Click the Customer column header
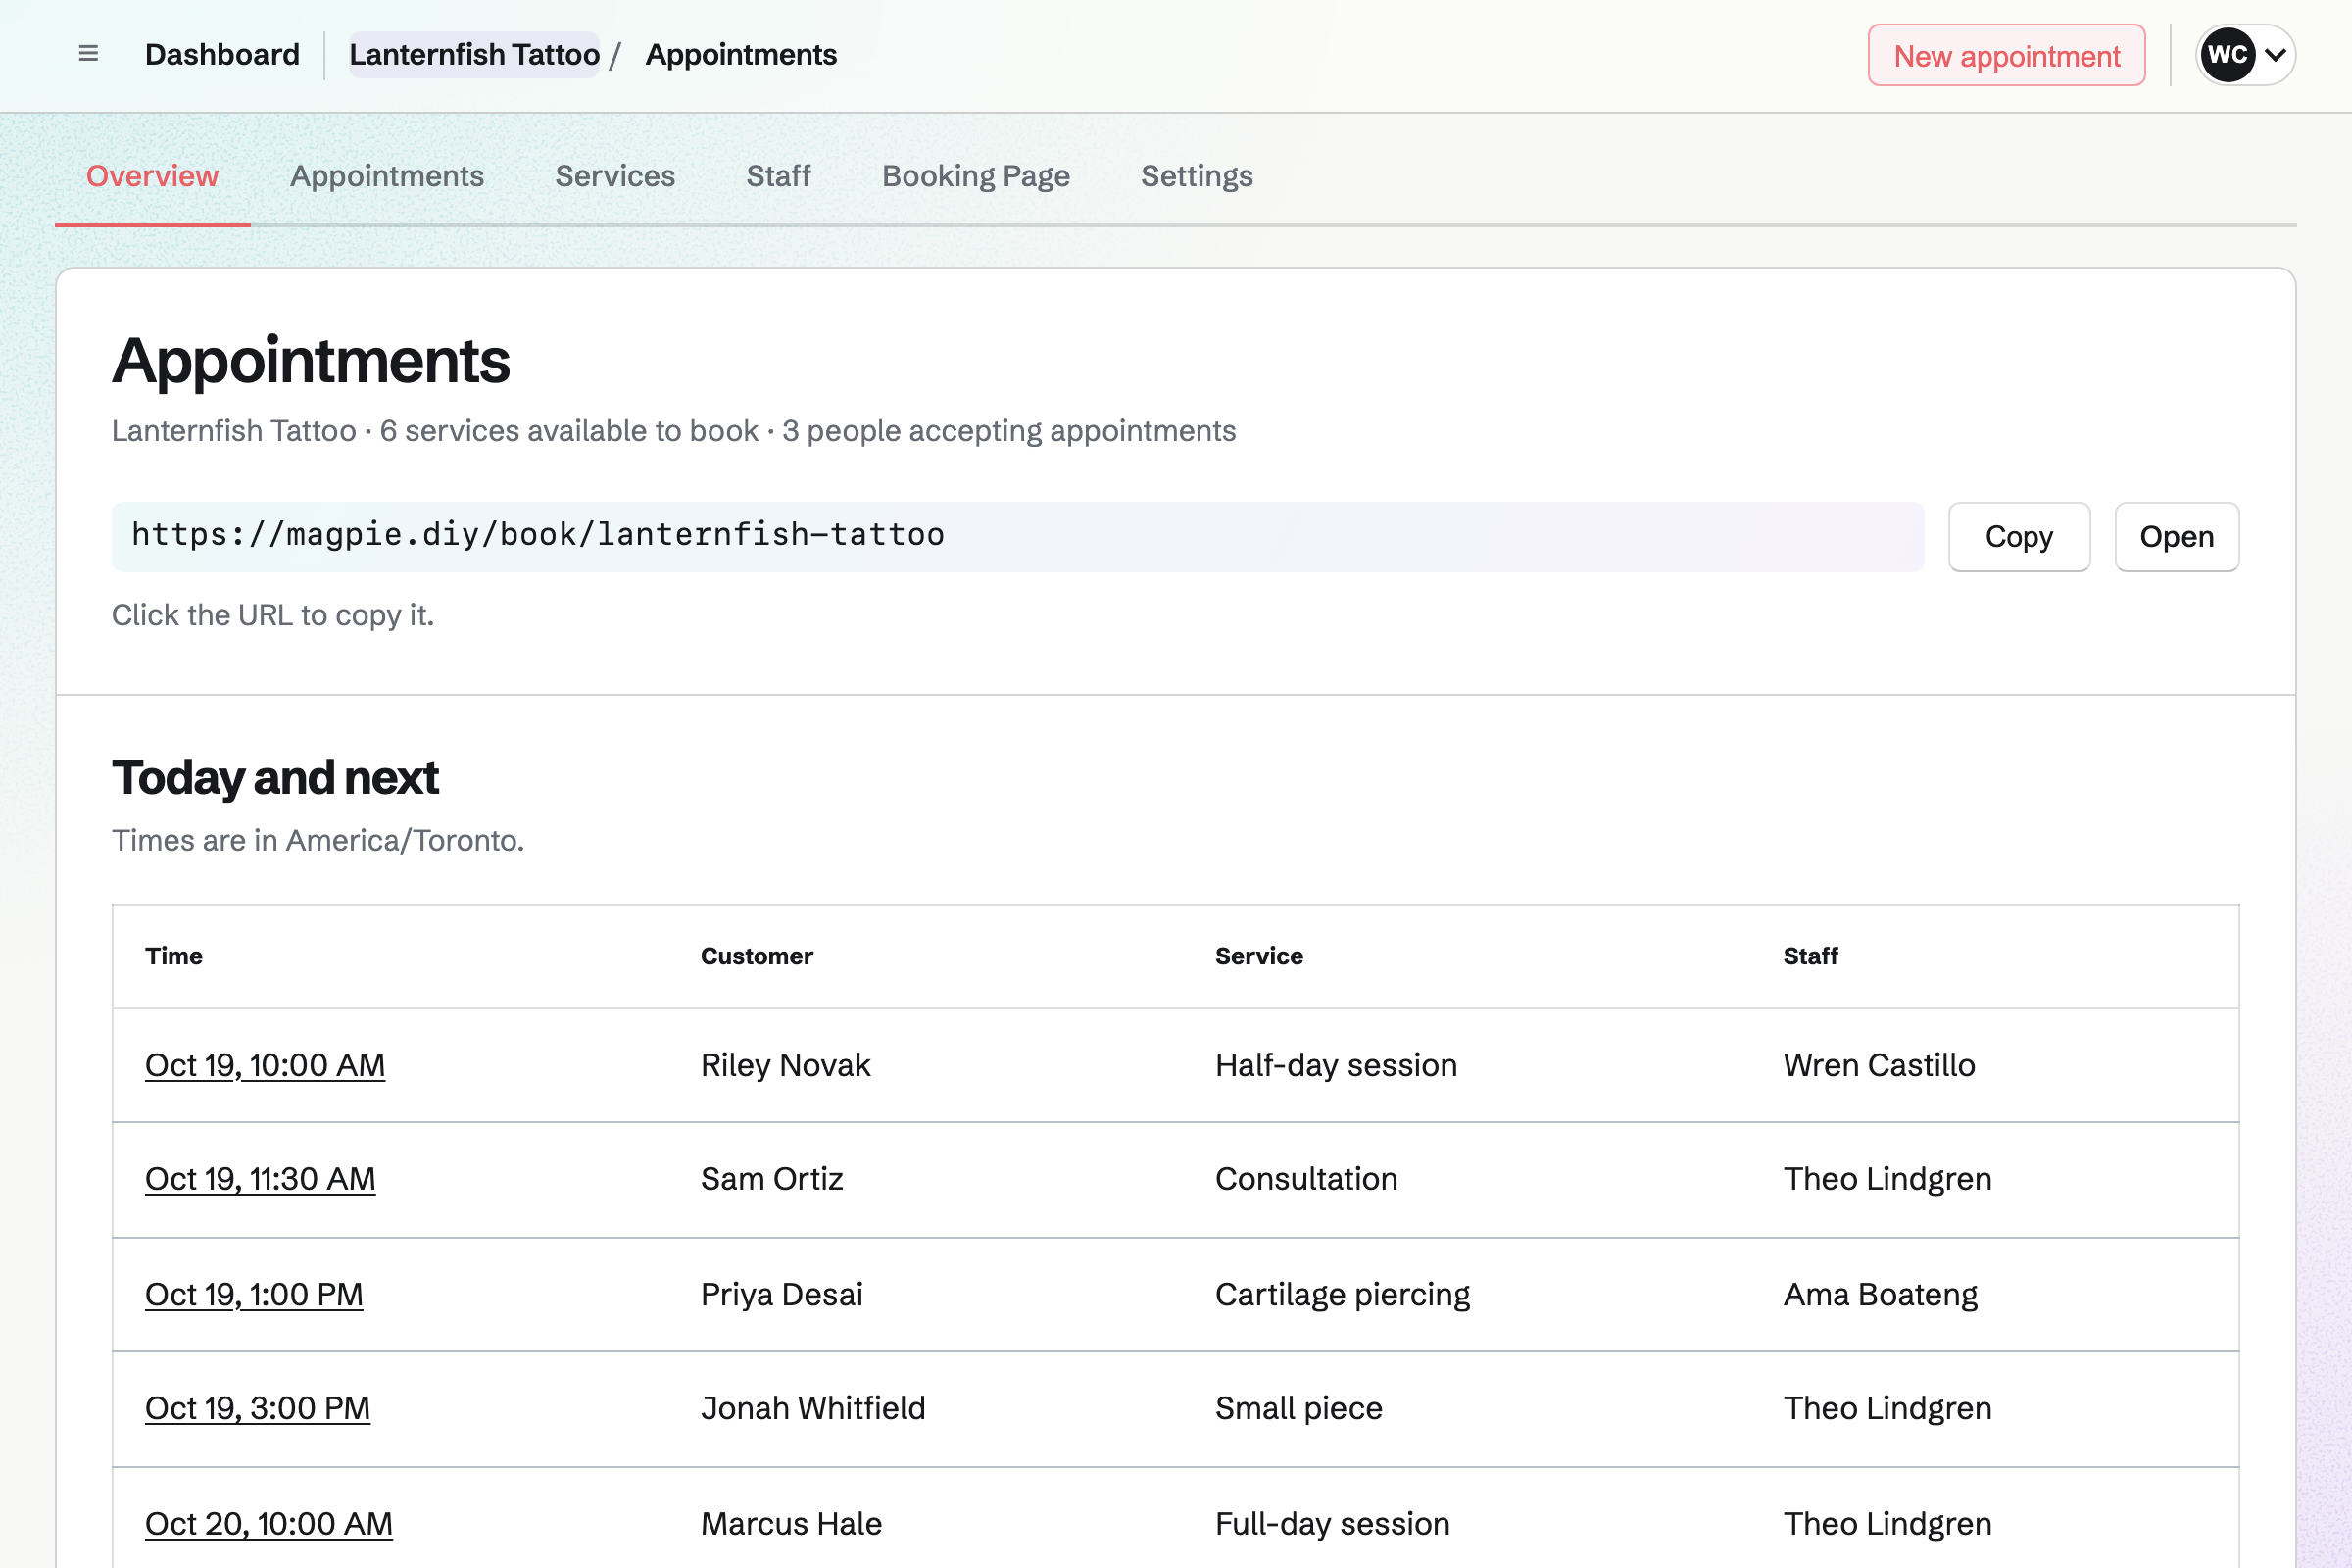The height and width of the screenshot is (1568, 2352). pyautogui.click(x=757, y=956)
